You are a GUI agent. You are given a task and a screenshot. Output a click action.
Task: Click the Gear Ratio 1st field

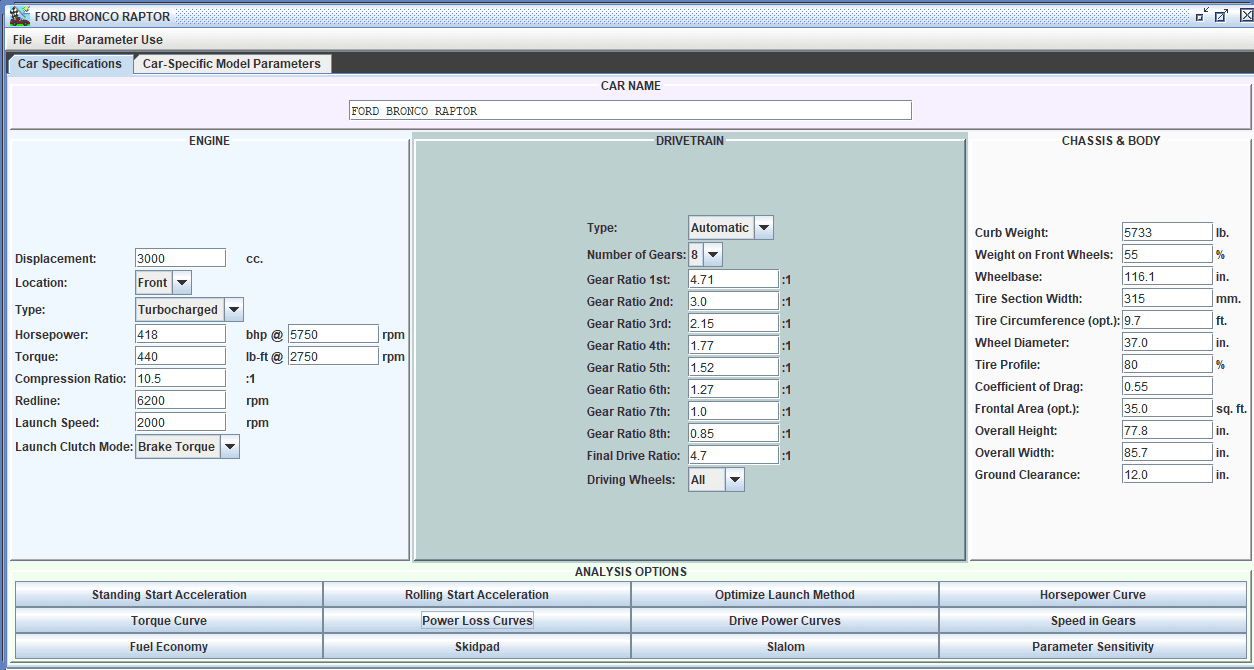coord(733,279)
